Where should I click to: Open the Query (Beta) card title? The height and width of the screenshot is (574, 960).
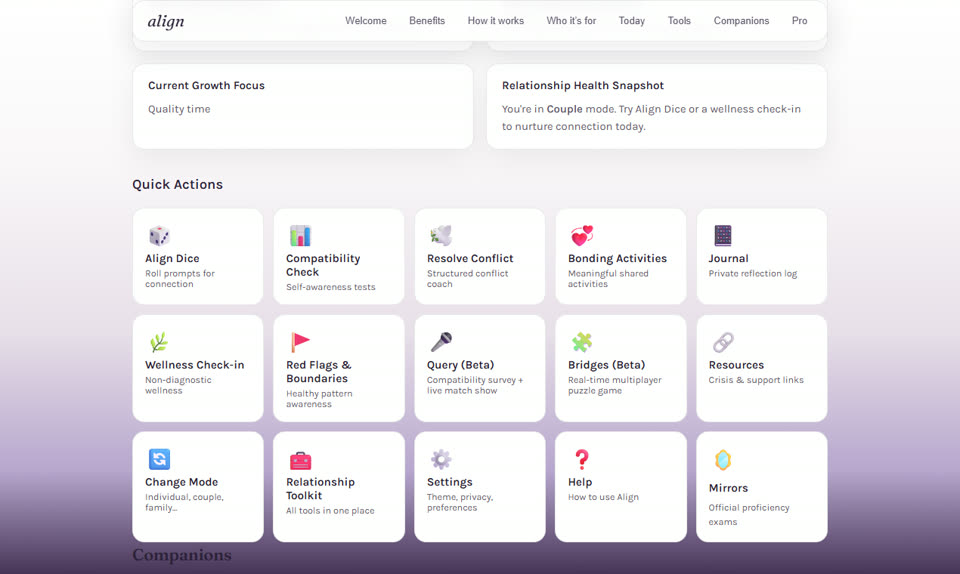click(460, 365)
